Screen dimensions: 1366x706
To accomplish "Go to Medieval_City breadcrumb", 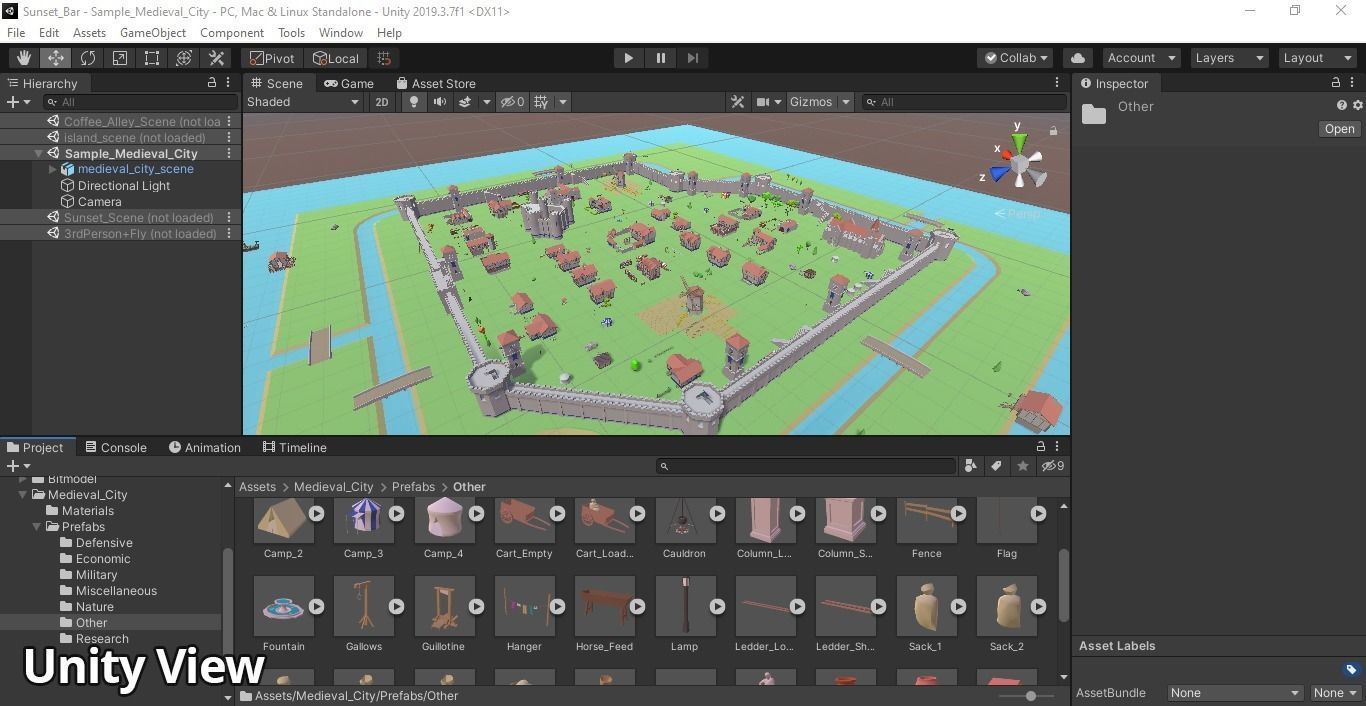I will [333, 487].
